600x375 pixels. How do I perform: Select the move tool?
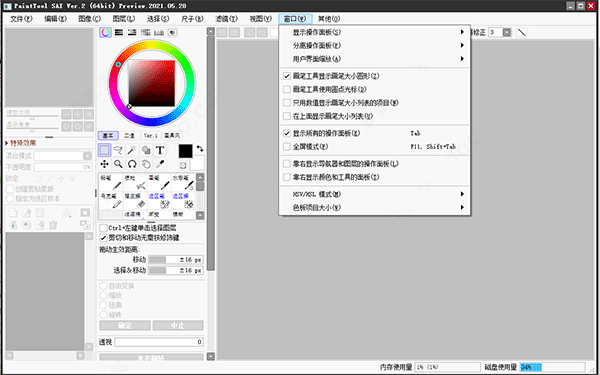click(x=104, y=164)
